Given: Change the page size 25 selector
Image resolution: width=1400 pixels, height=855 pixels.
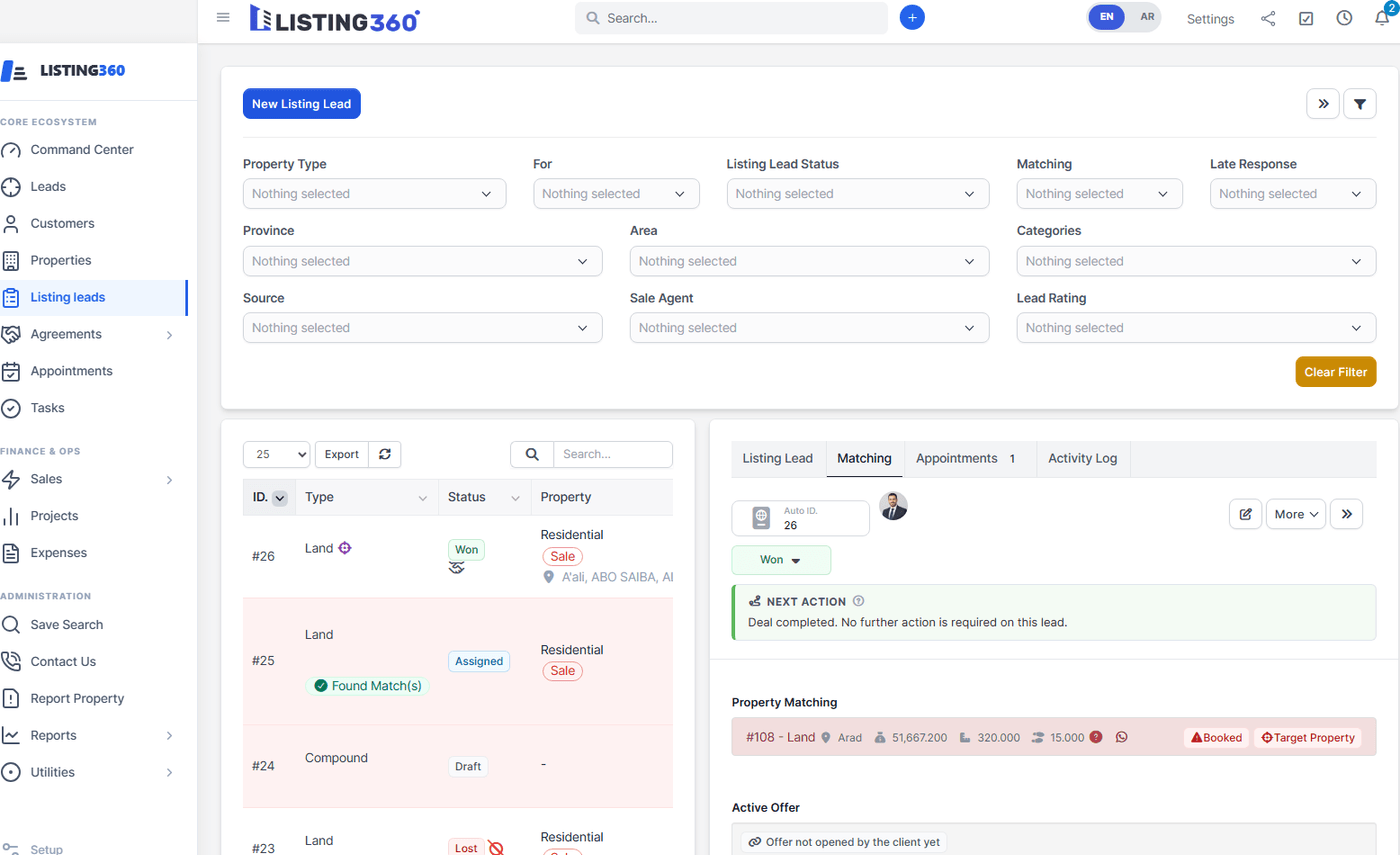Looking at the screenshot, I should click(277, 454).
